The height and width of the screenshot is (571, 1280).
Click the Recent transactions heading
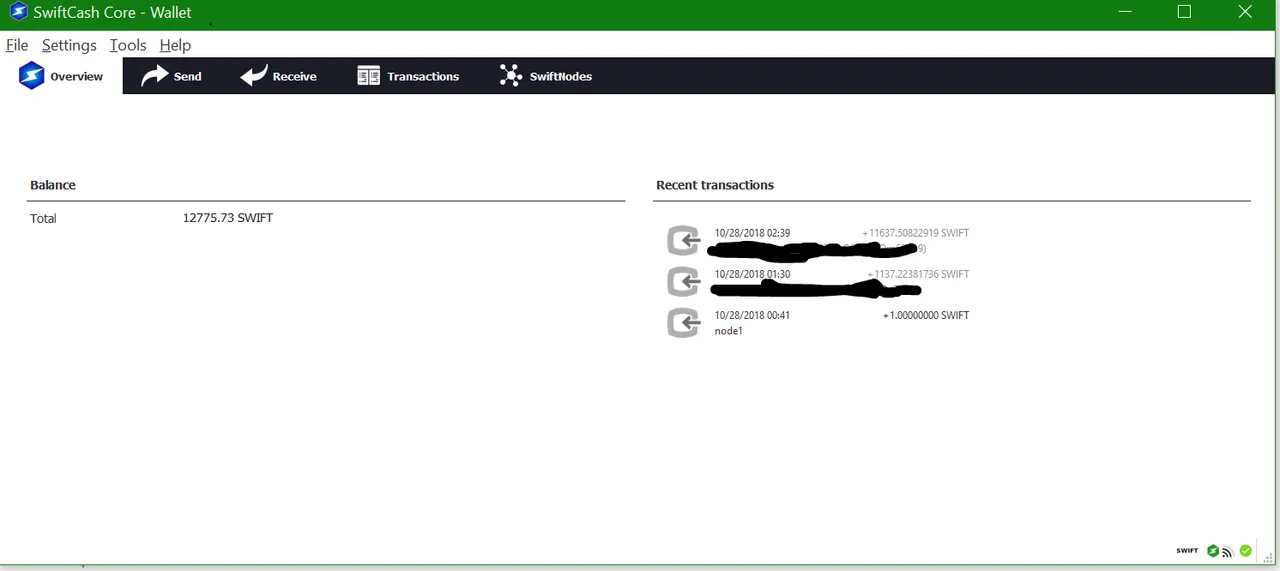tap(715, 185)
